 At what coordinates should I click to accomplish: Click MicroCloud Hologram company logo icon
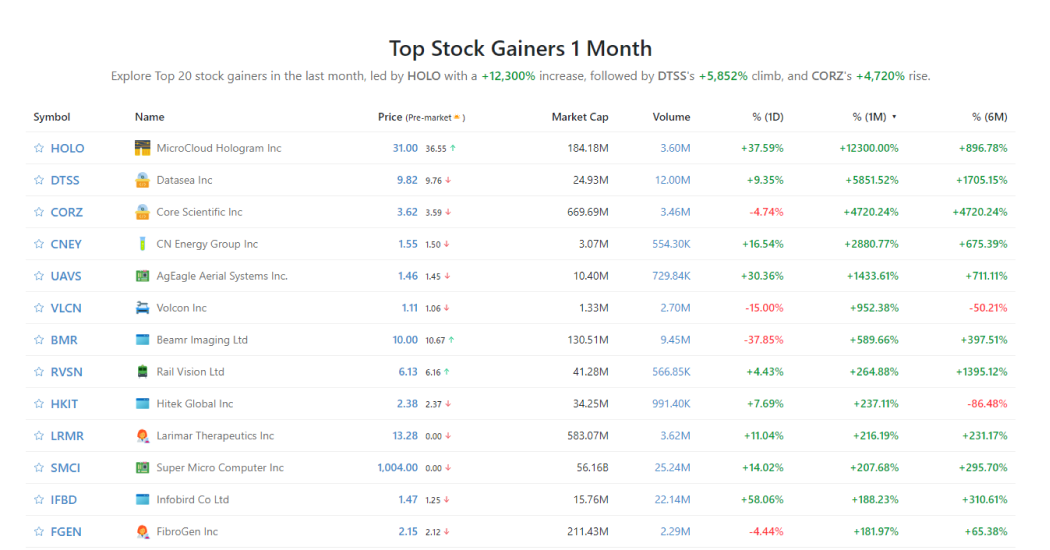click(142, 148)
